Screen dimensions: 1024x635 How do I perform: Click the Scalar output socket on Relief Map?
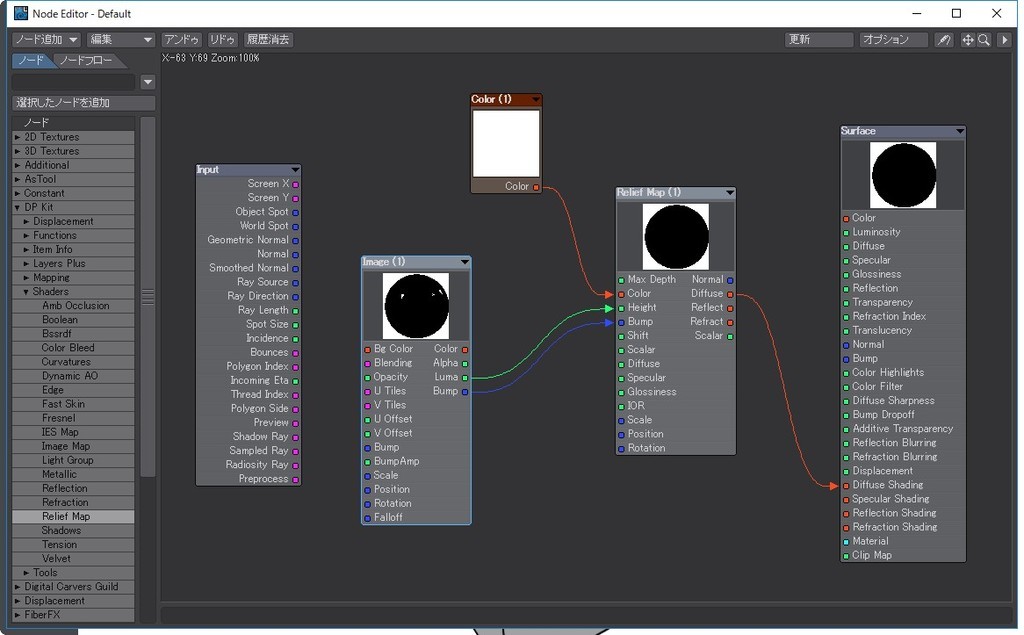(x=729, y=336)
